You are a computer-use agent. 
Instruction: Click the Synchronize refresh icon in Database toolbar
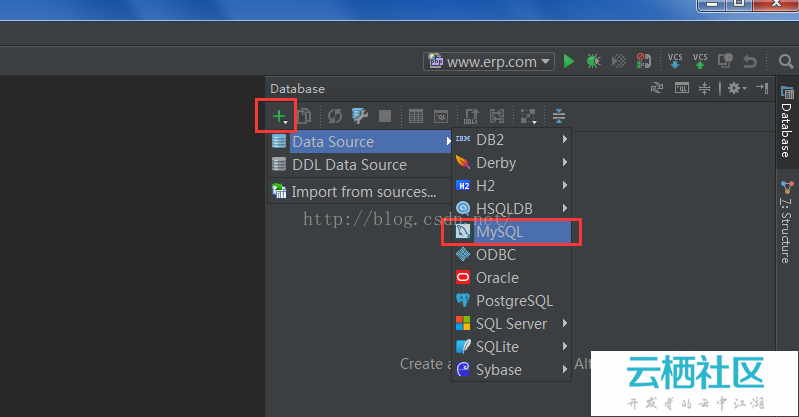[x=335, y=116]
